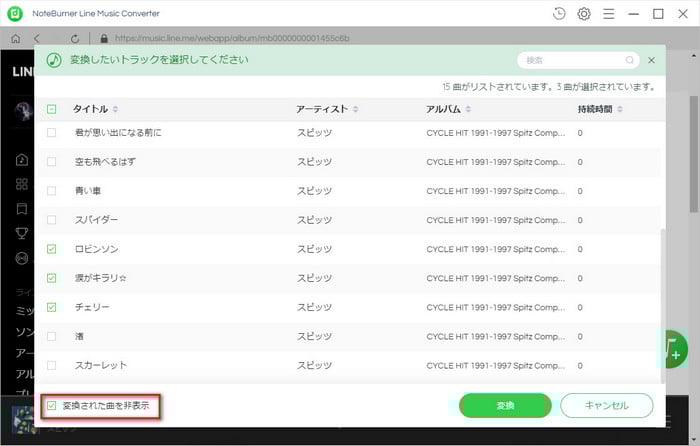
Task: Click the 検索 search field
Action: tap(578, 60)
